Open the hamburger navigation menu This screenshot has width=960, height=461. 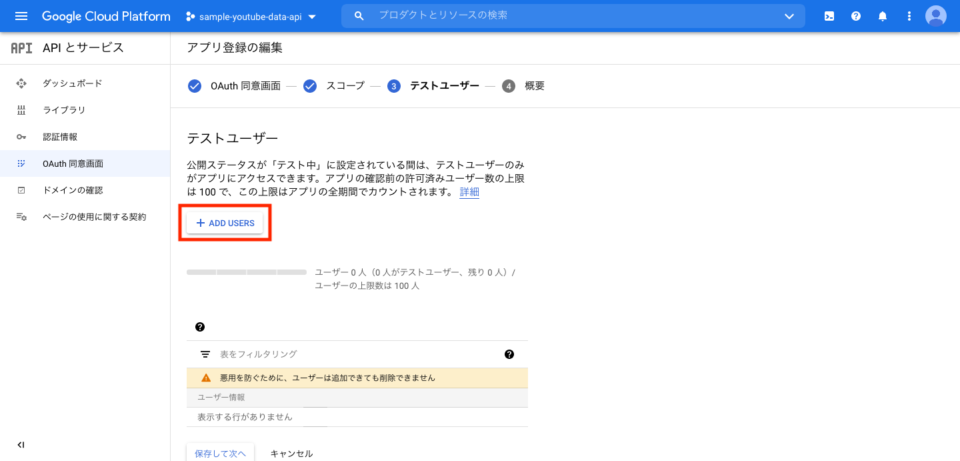click(21, 17)
